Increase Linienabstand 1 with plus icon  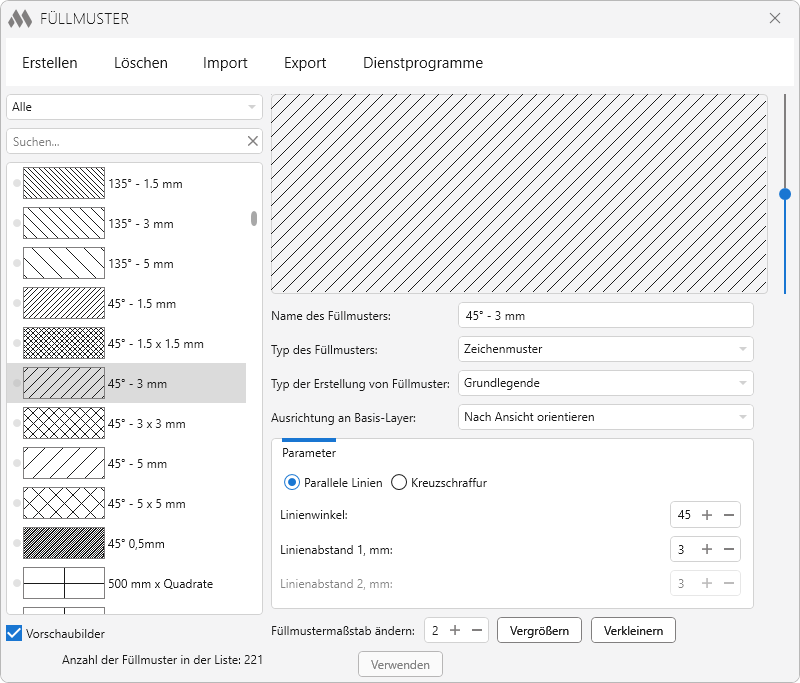click(x=707, y=549)
